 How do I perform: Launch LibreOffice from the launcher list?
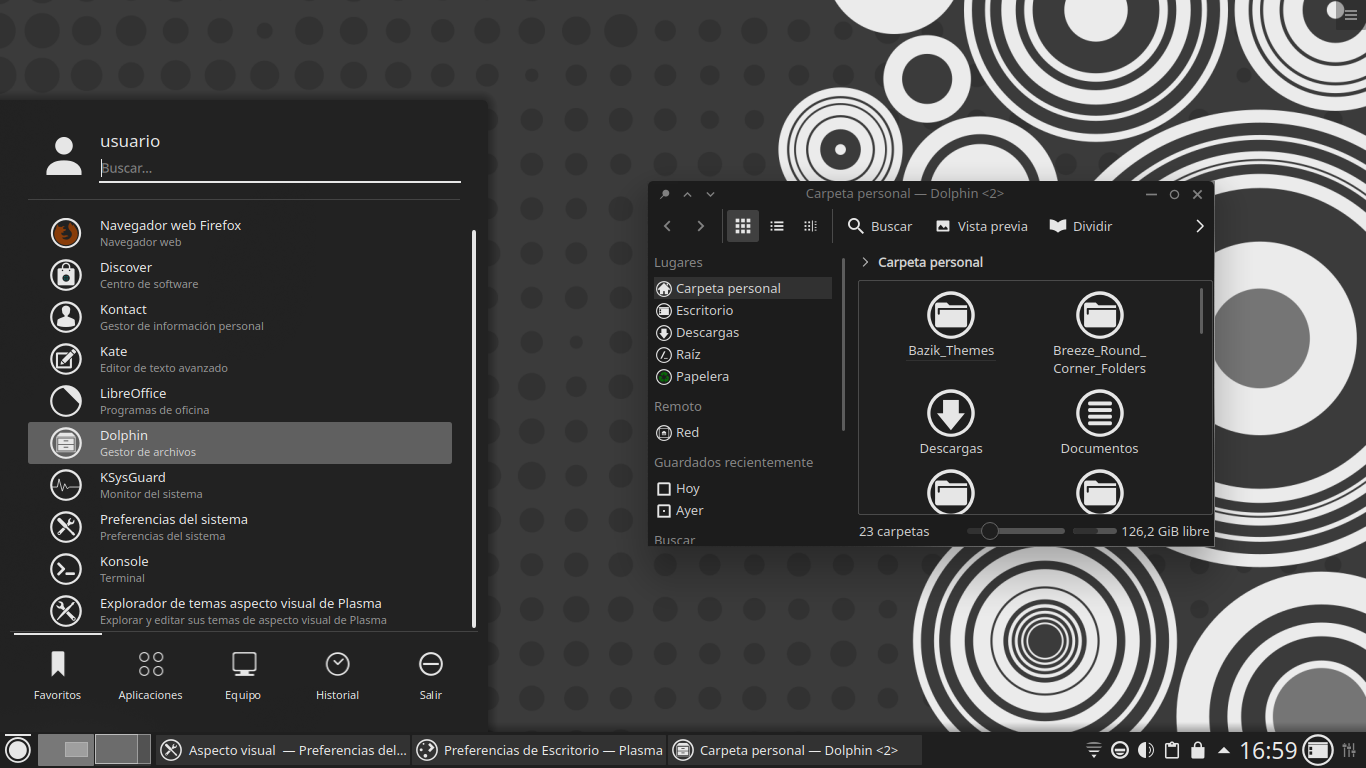tap(240, 401)
